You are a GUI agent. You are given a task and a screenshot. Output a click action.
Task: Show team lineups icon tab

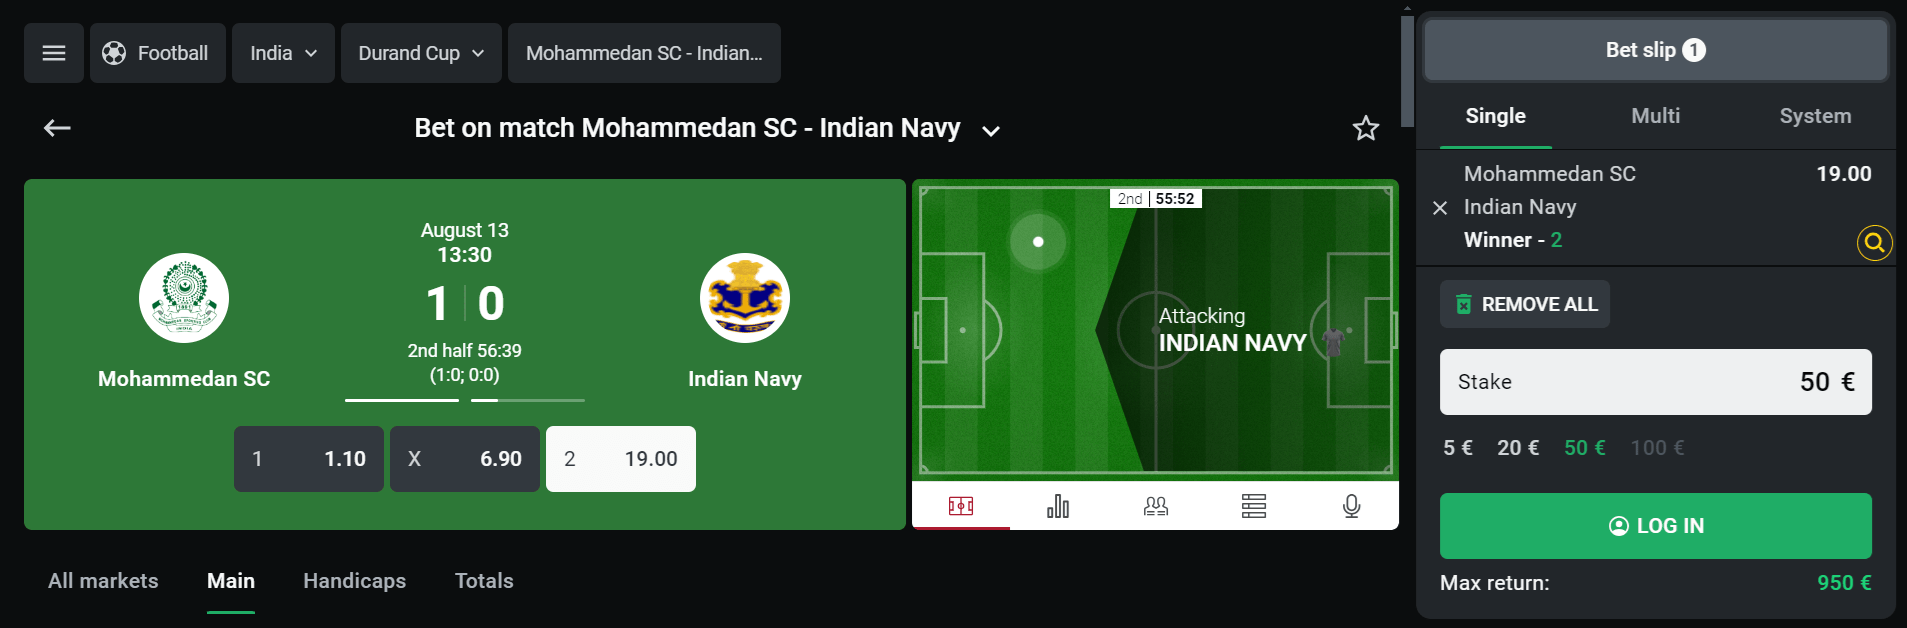pyautogui.click(x=1156, y=507)
